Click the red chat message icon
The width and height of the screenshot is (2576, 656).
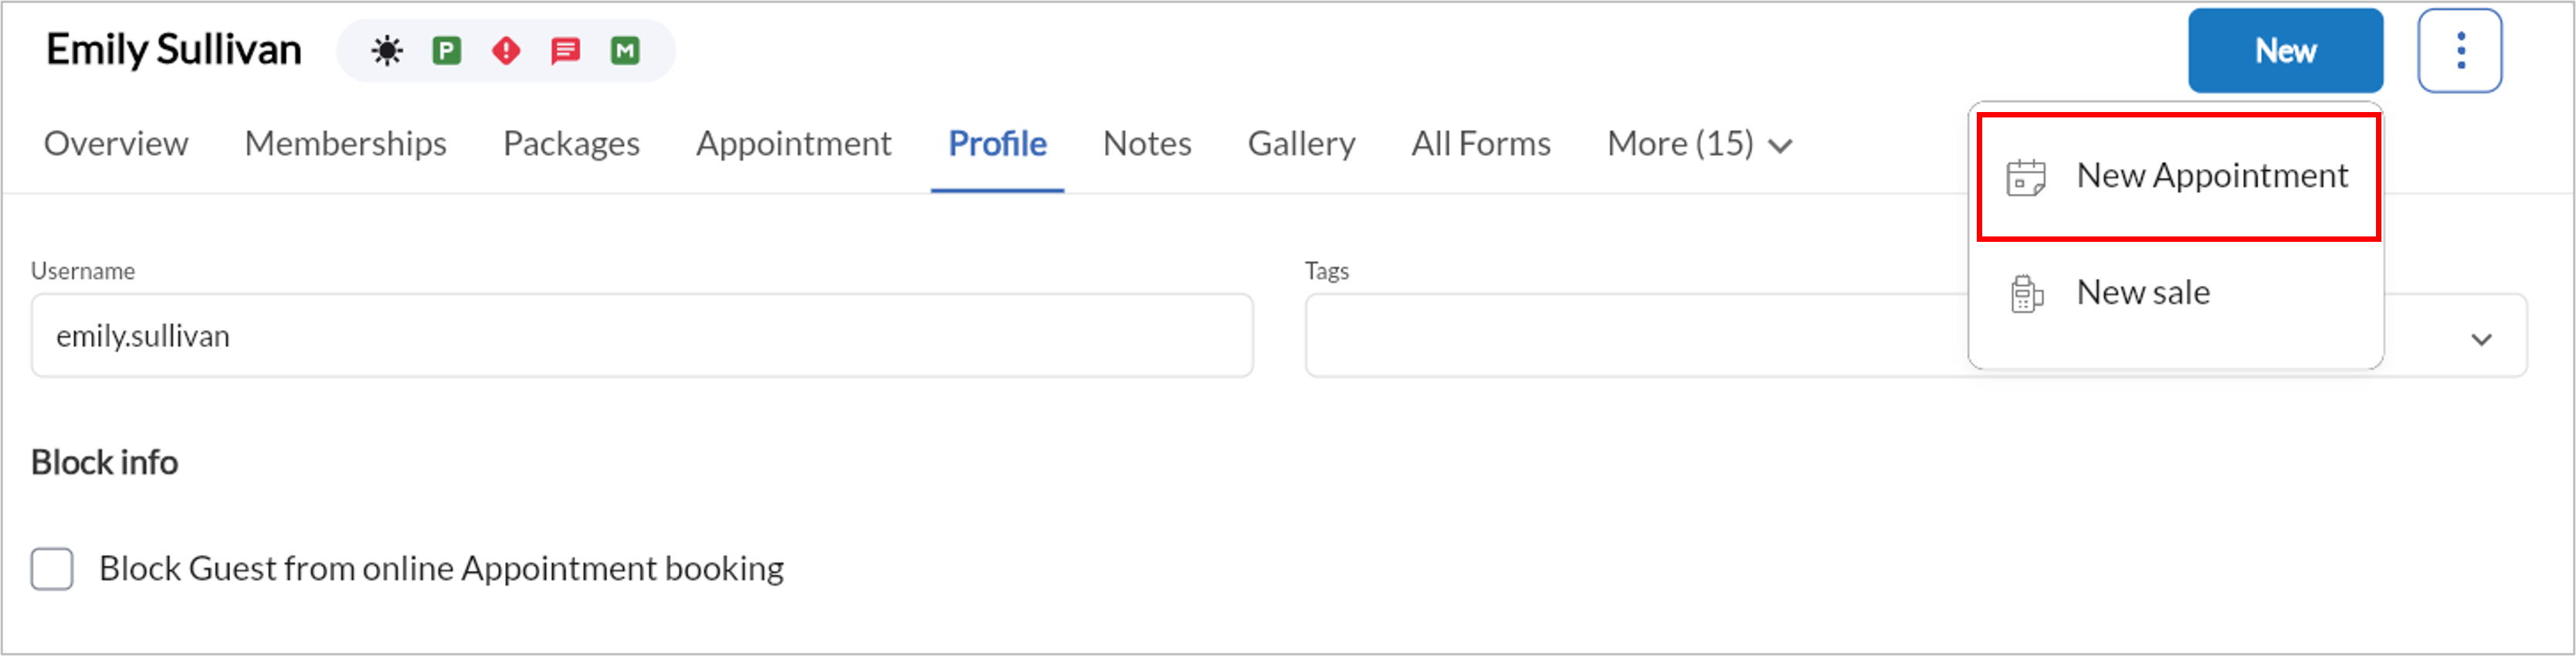(565, 50)
